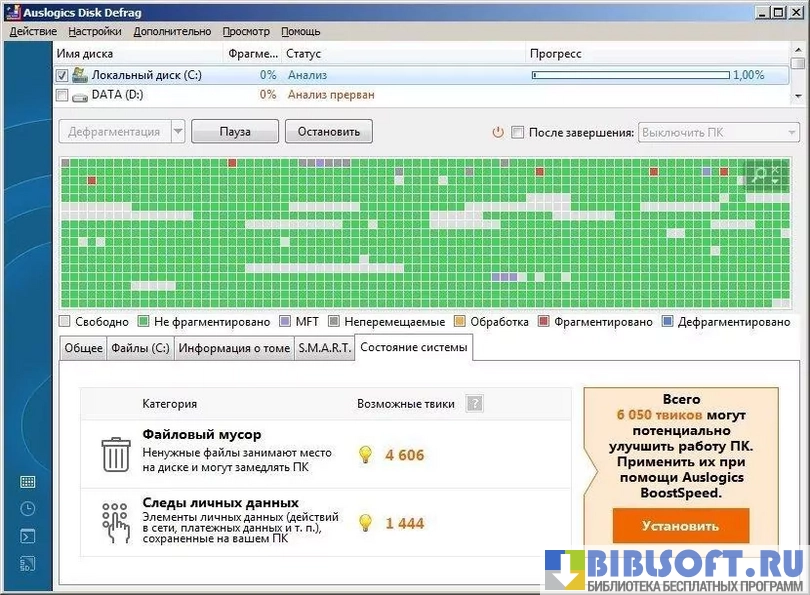Click the personal data traces fingerprint icon
Screen dimensions: 810x595
115,521
